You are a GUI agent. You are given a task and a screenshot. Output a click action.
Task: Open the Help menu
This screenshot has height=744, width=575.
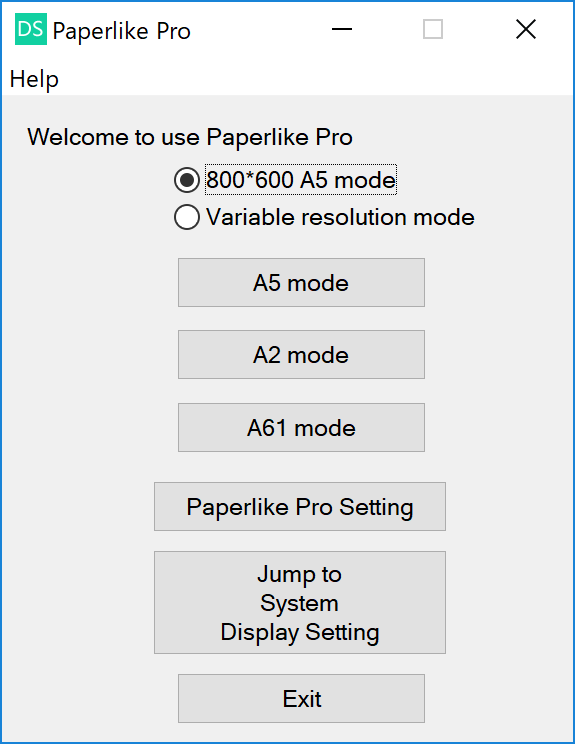pos(34,79)
